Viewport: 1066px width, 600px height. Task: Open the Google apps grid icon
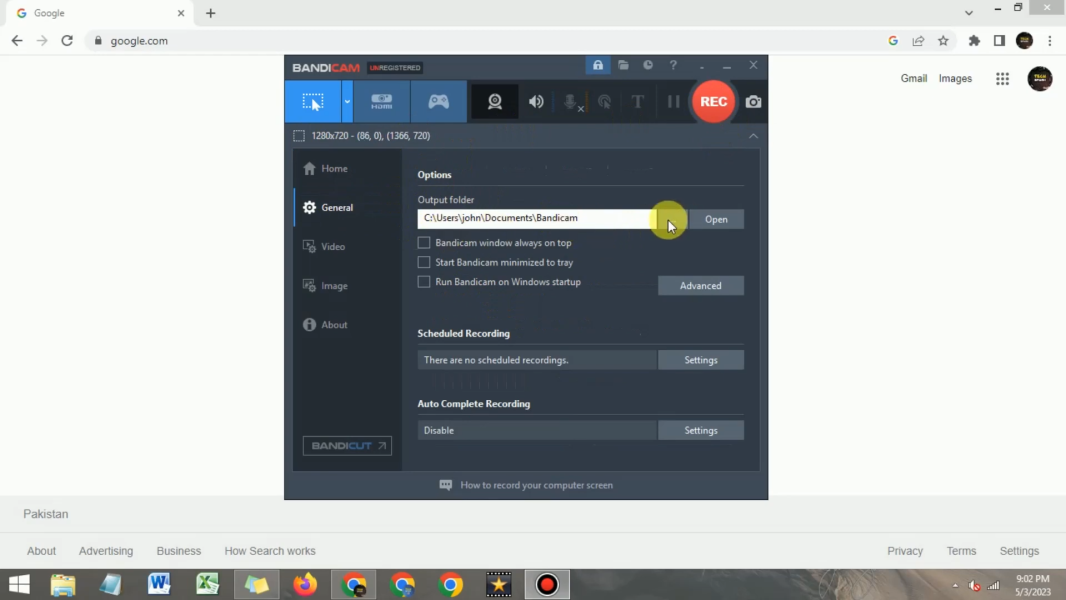(x=1002, y=79)
